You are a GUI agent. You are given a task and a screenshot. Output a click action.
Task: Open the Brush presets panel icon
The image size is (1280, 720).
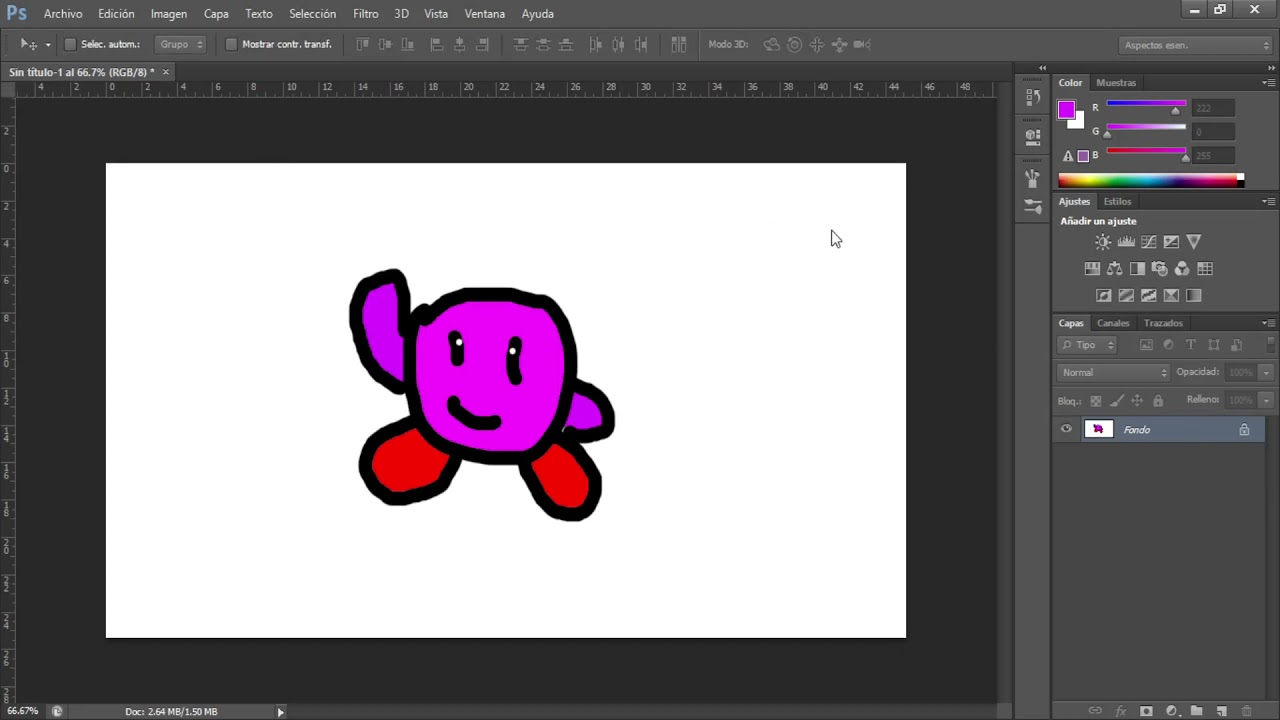click(1033, 205)
